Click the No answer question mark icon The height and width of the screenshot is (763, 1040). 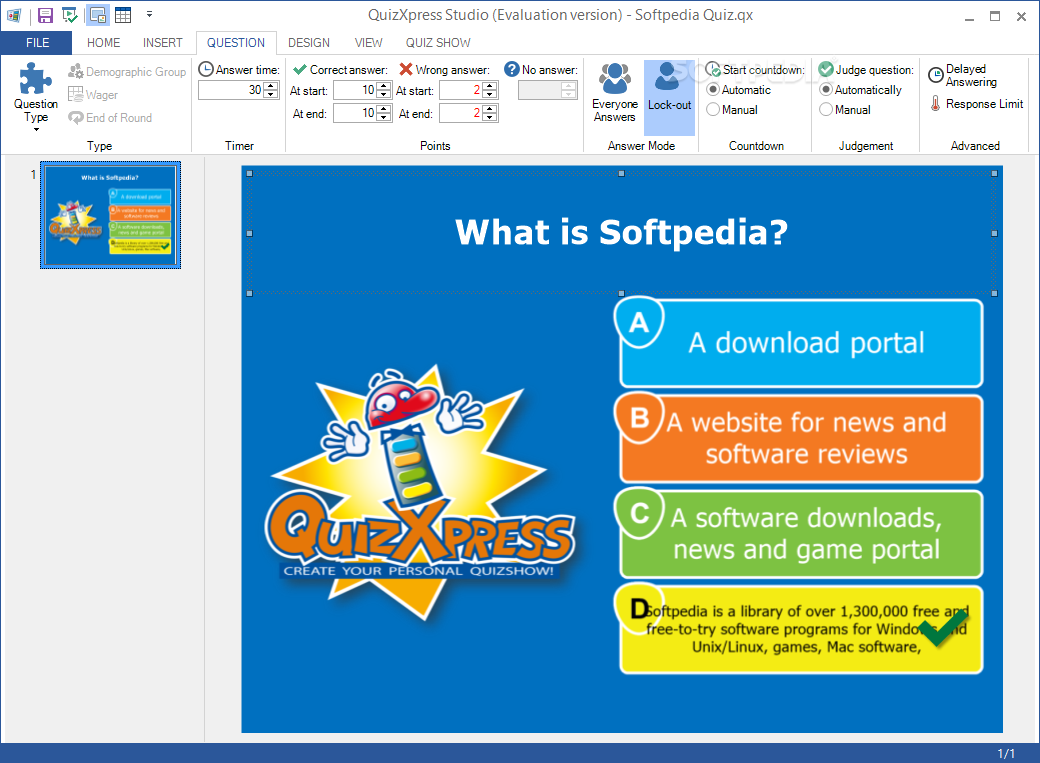click(511, 69)
